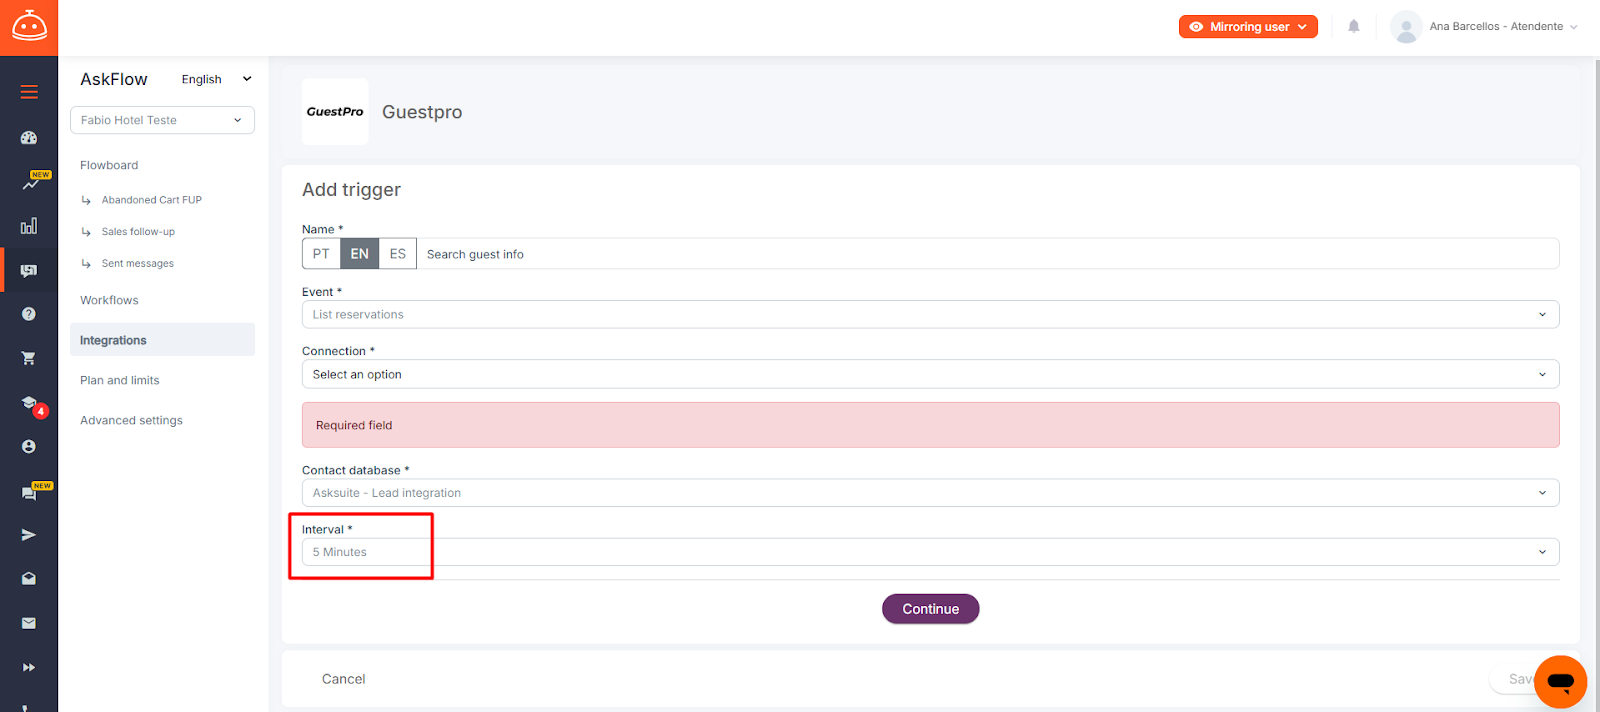Image resolution: width=1600 pixels, height=712 pixels.
Task: Open the orange chat widget bubble
Action: click(1560, 682)
